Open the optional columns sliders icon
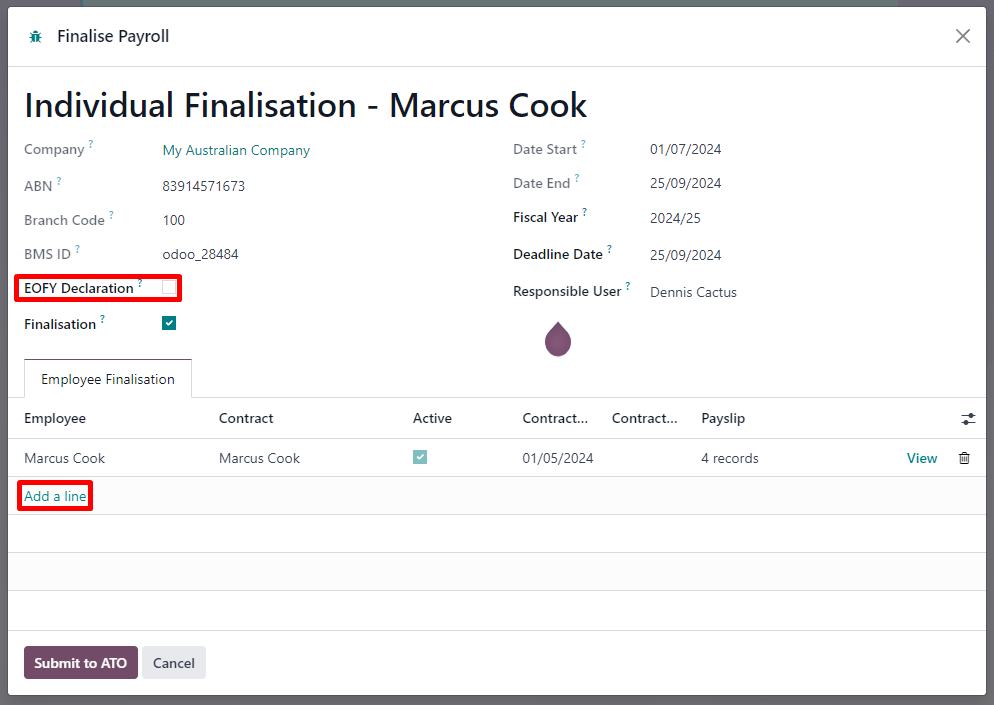The height and width of the screenshot is (705, 994). coord(967,419)
